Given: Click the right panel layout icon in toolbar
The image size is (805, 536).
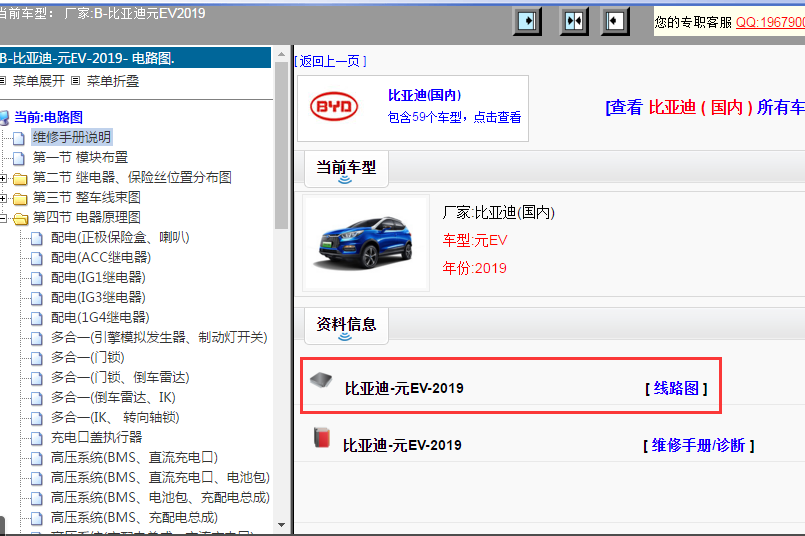Looking at the screenshot, I should tap(615, 22).
